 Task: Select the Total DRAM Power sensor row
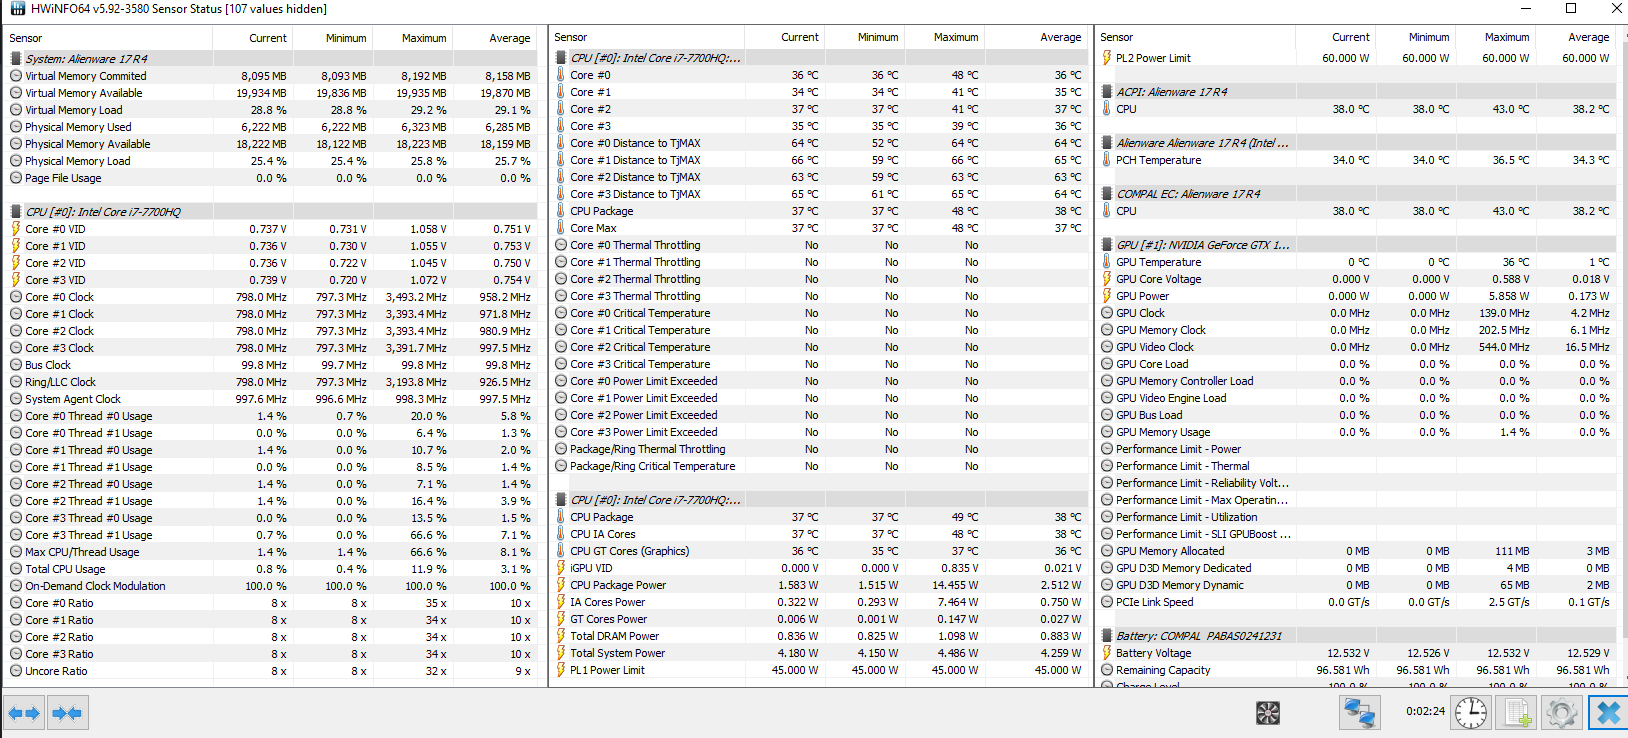pos(614,636)
